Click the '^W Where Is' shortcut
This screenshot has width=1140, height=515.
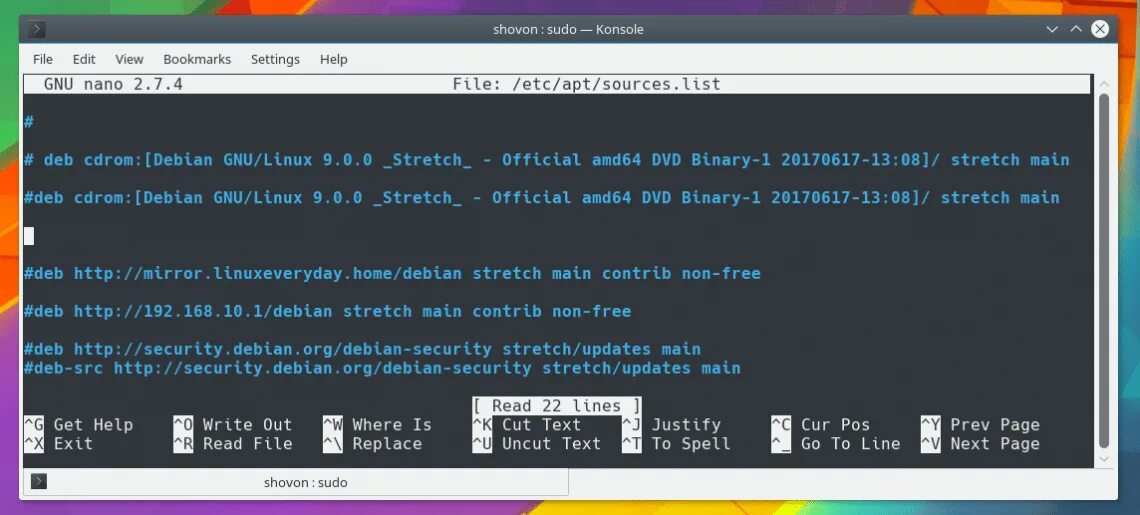(x=377, y=425)
